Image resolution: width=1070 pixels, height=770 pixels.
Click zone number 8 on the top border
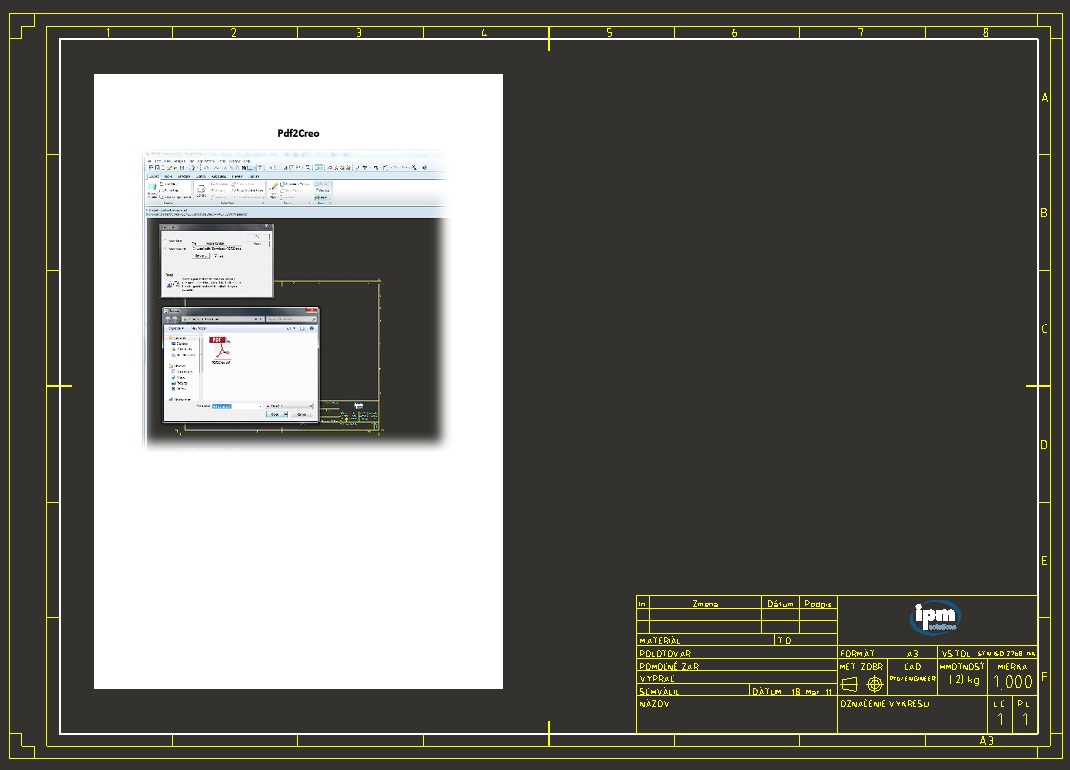click(x=985, y=32)
